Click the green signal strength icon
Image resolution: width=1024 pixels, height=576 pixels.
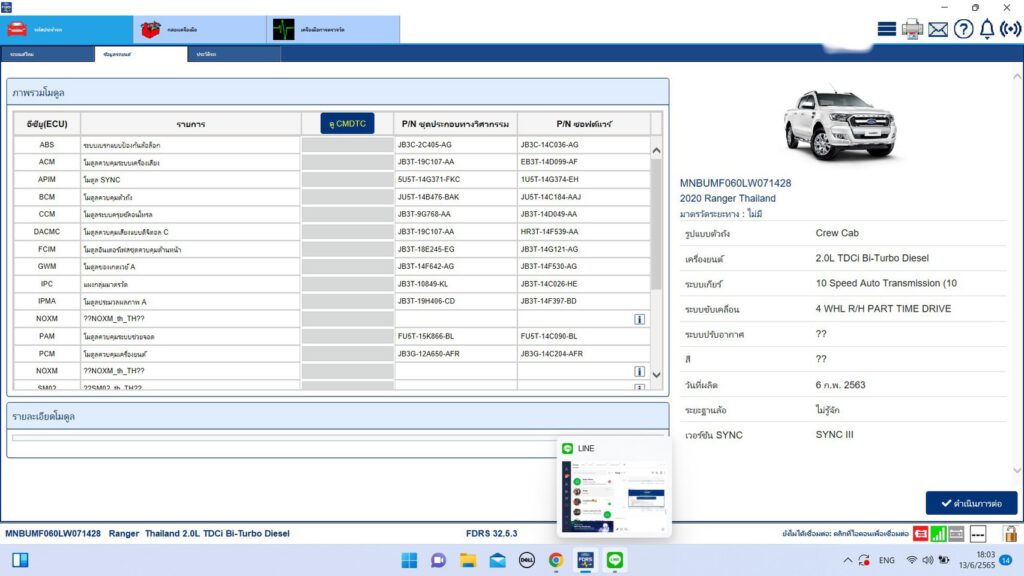938,533
